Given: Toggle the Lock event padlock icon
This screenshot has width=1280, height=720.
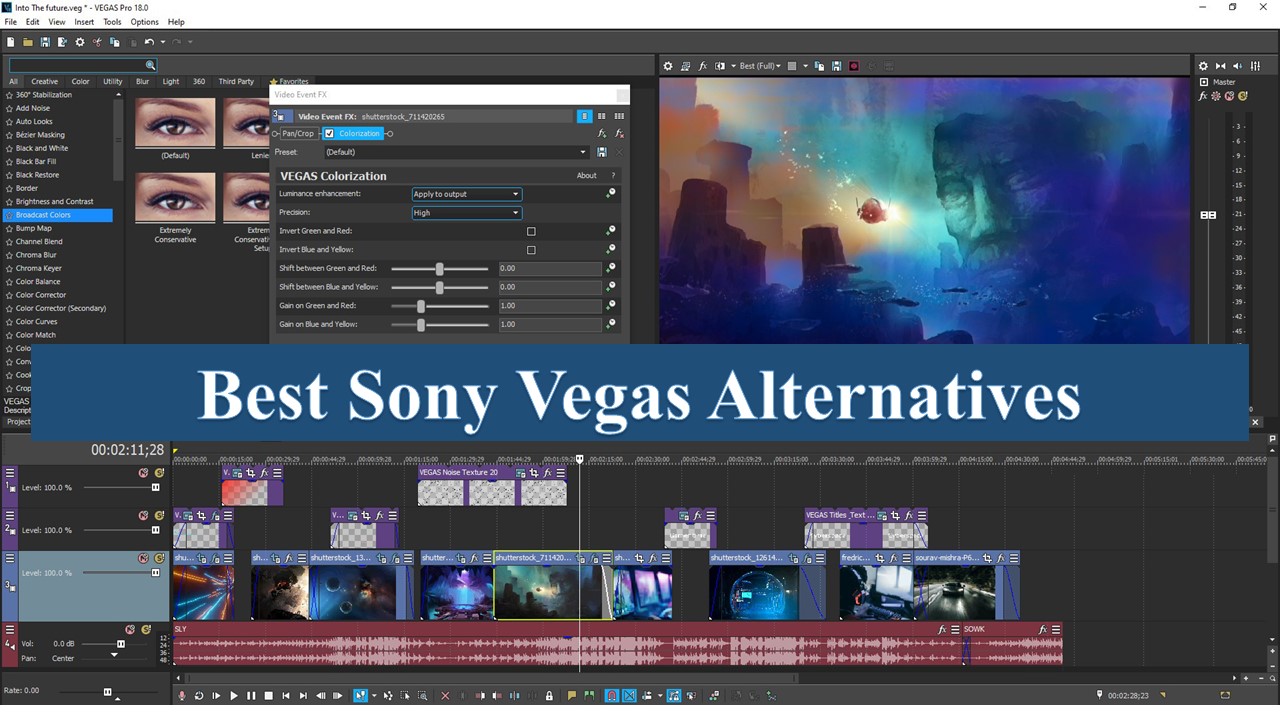Looking at the screenshot, I should tap(549, 696).
